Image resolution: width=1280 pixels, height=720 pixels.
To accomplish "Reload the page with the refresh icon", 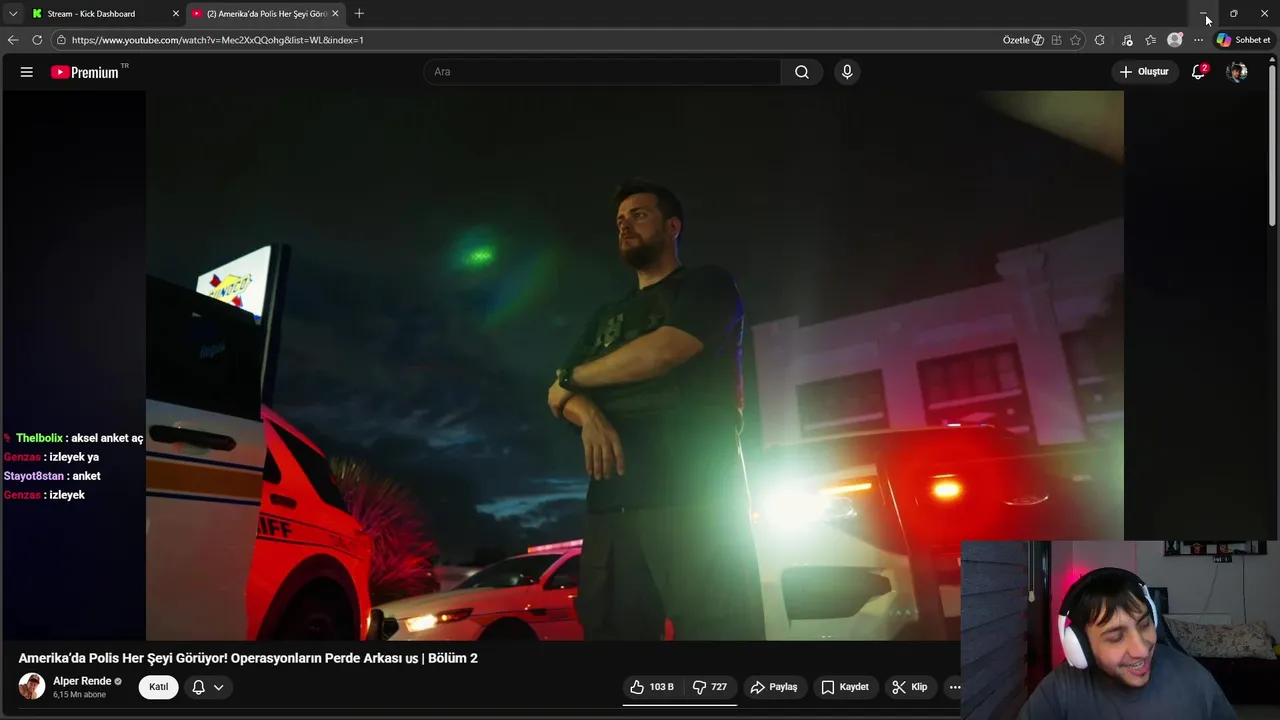I will [x=37, y=40].
